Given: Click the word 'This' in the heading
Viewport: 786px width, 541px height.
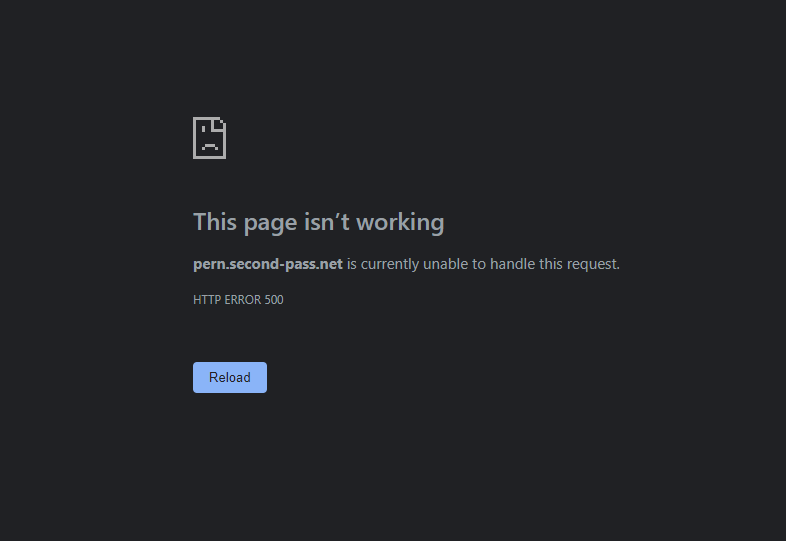Looking at the screenshot, I should (x=215, y=222).
